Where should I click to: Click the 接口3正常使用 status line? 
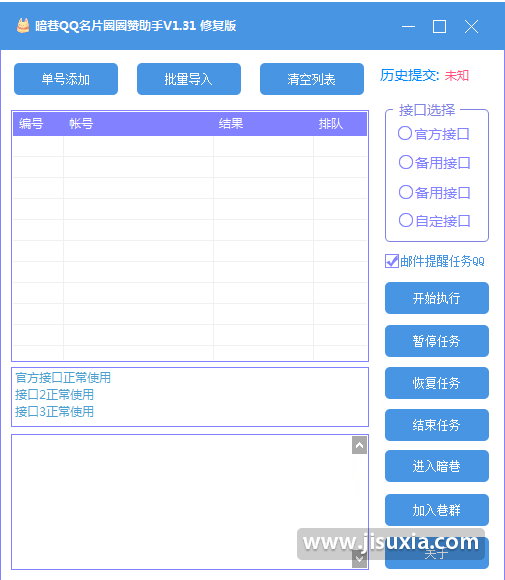coord(54,412)
